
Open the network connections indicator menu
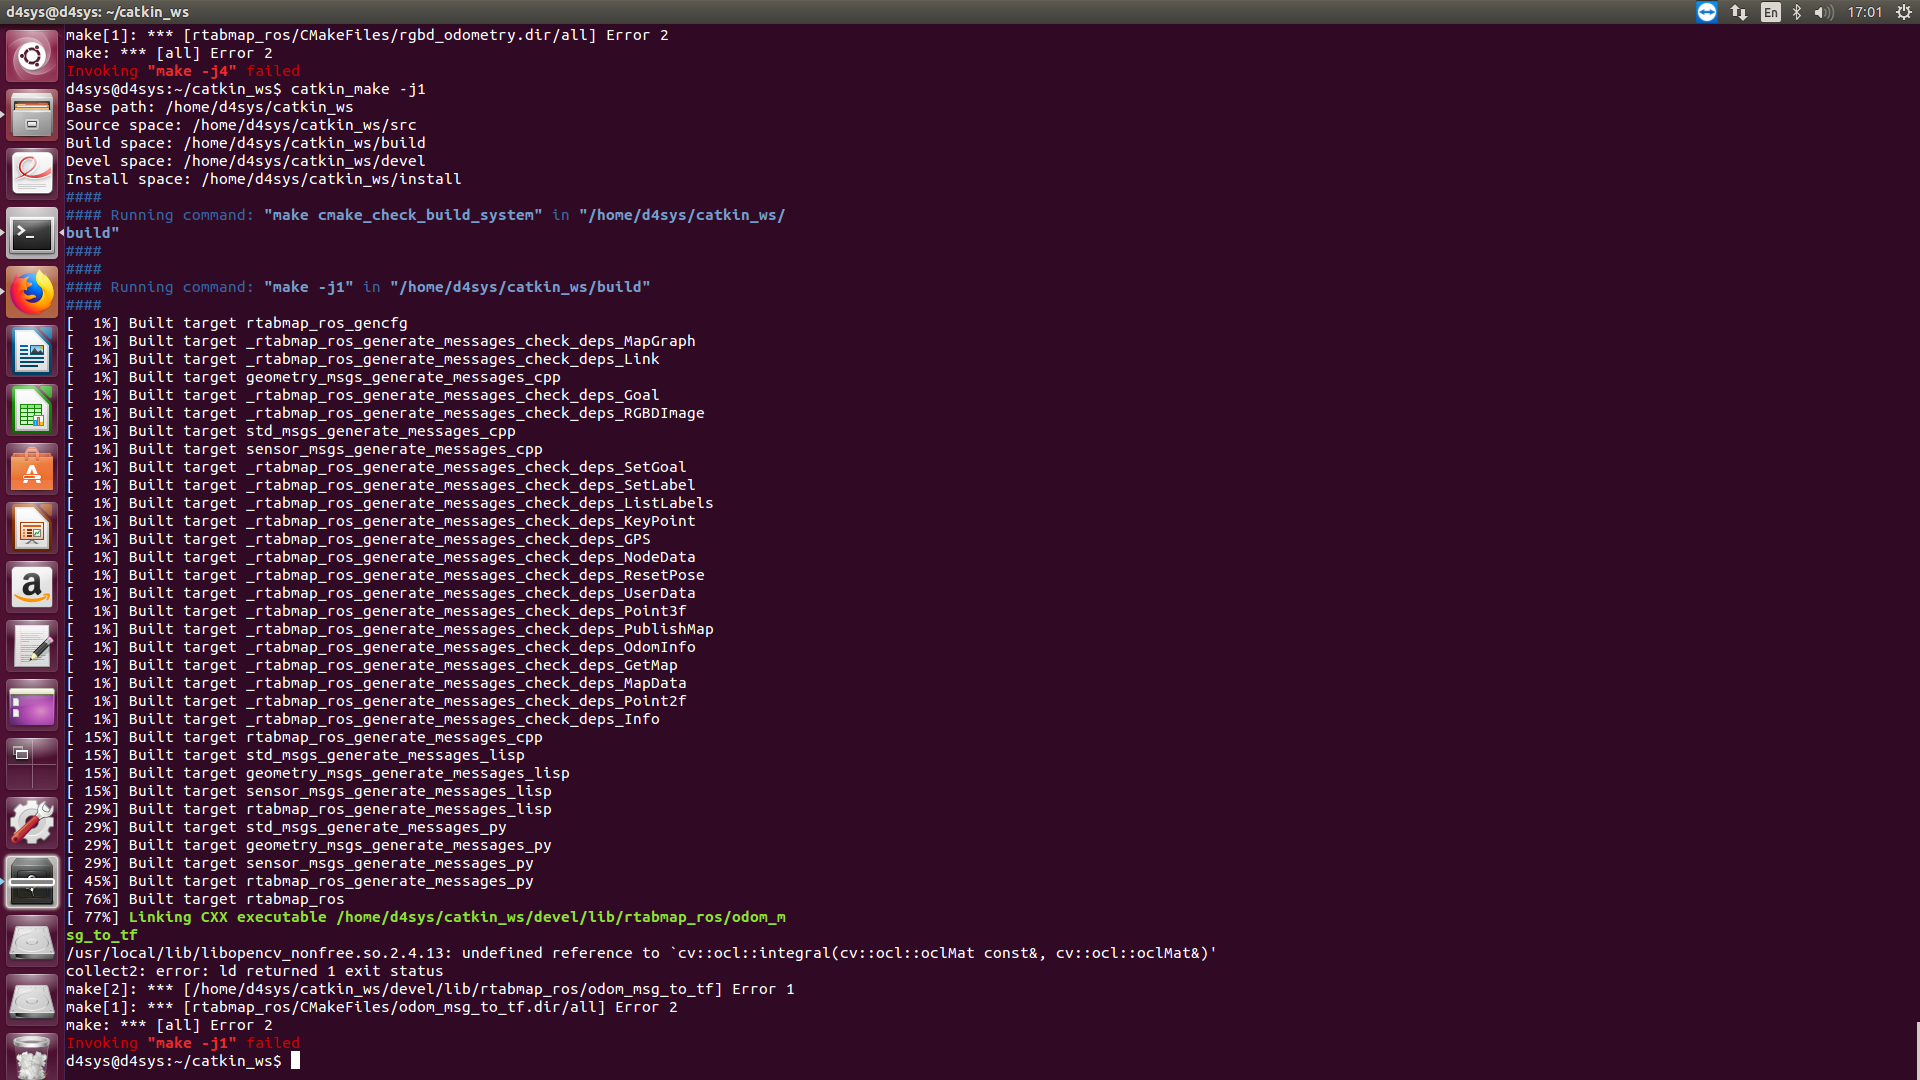click(1739, 12)
